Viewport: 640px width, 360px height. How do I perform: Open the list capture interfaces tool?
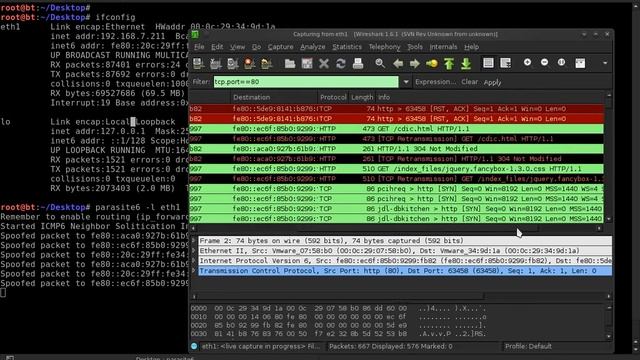(x=198, y=63)
